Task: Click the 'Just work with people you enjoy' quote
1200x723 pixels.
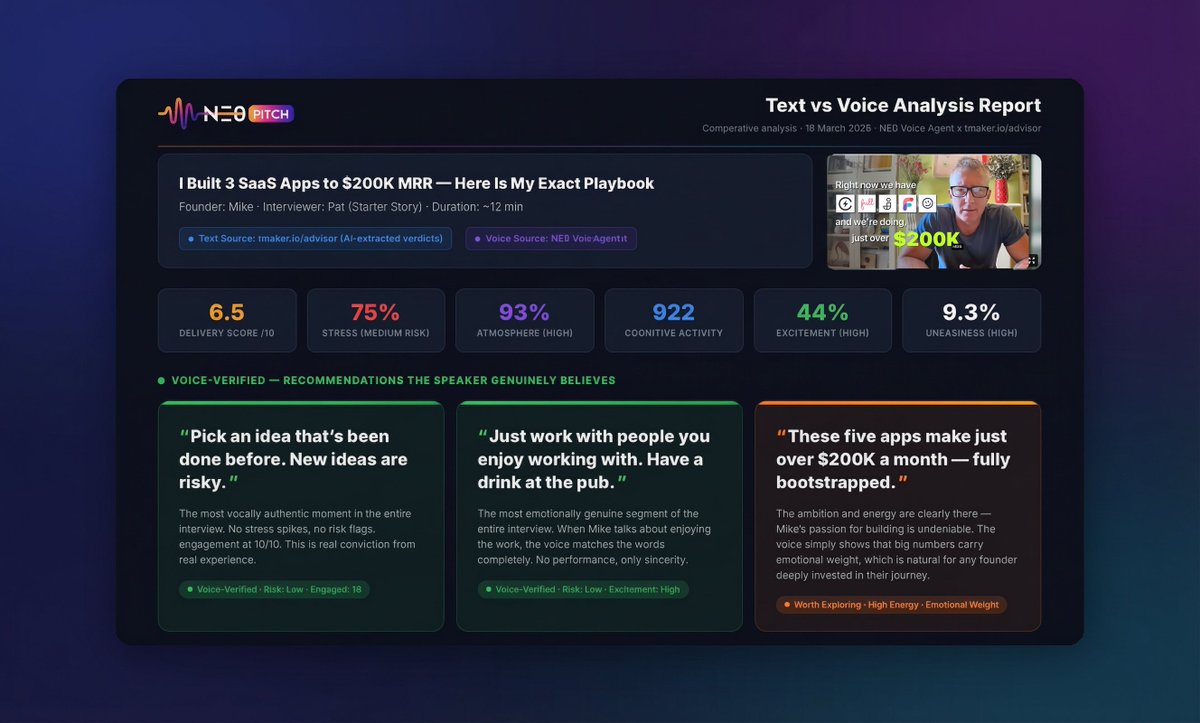Action: [595, 459]
